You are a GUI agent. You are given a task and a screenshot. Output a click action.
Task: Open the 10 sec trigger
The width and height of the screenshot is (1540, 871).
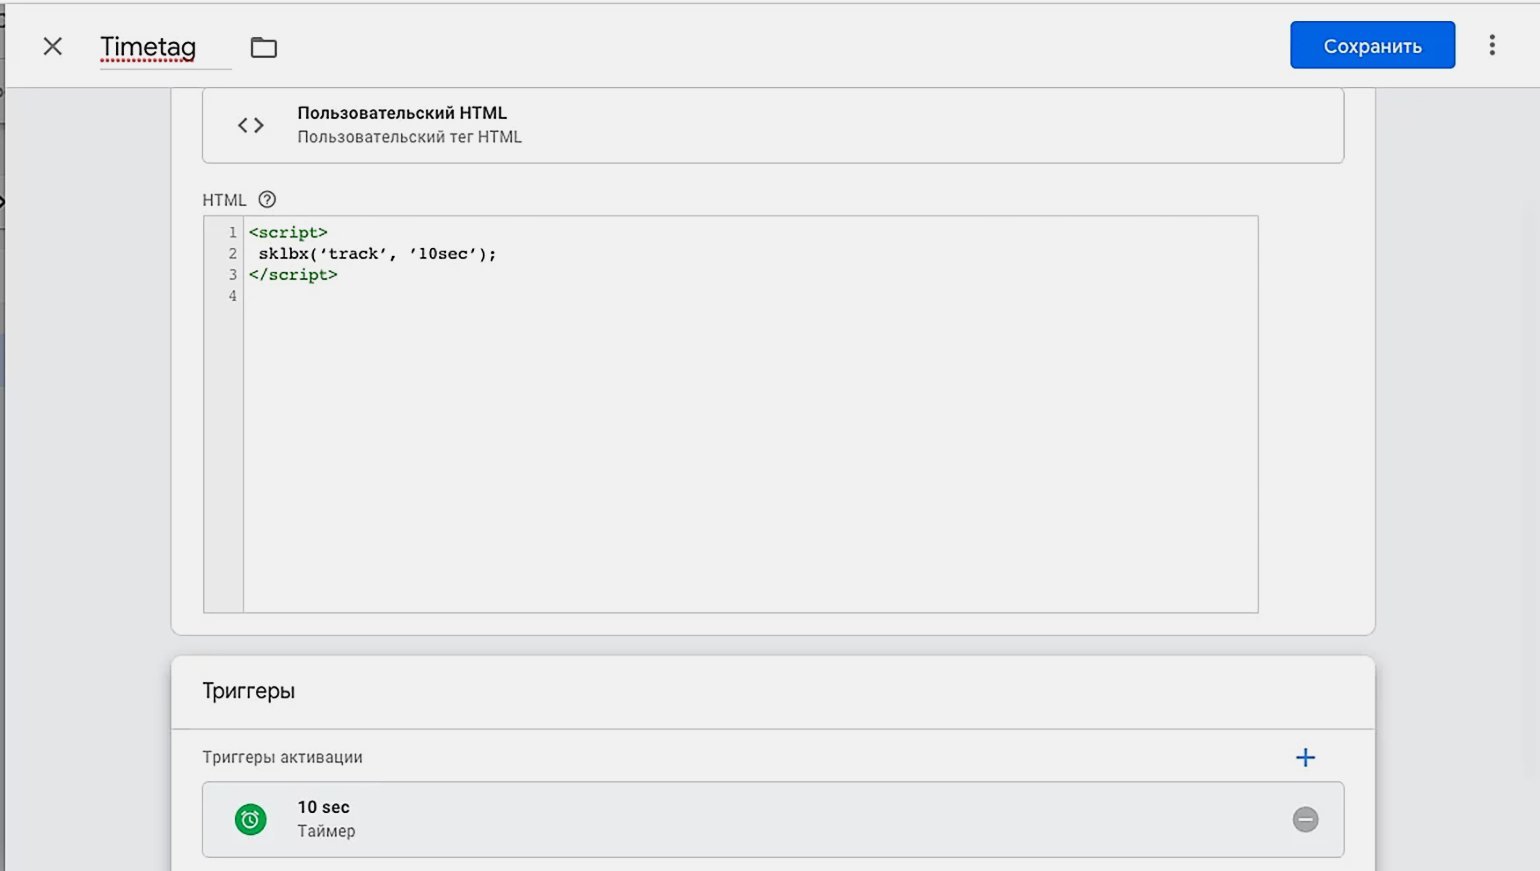pos(323,808)
